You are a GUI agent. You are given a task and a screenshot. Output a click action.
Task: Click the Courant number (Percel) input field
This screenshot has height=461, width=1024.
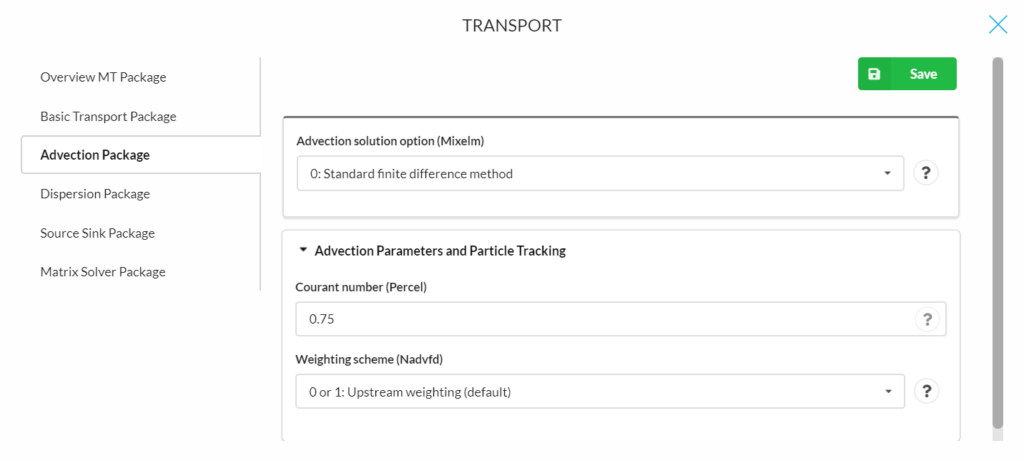tap(620, 319)
